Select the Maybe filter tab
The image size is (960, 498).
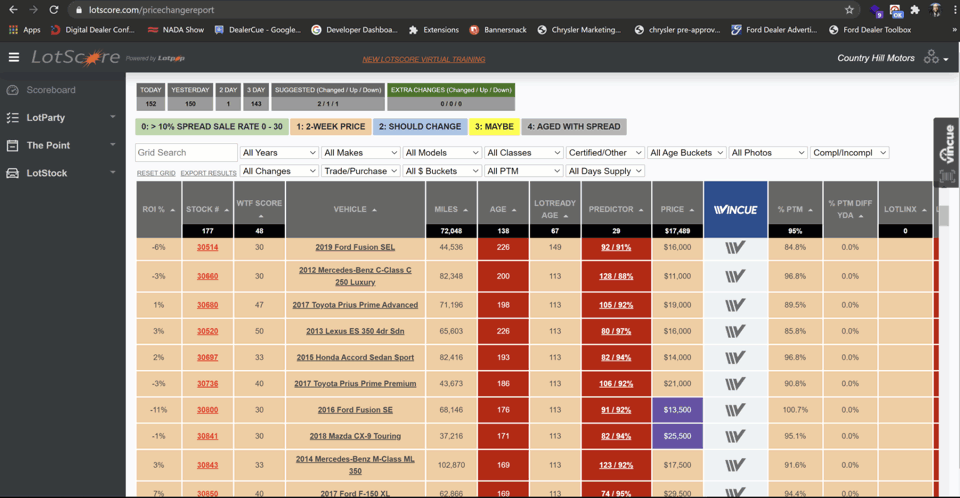pos(494,127)
